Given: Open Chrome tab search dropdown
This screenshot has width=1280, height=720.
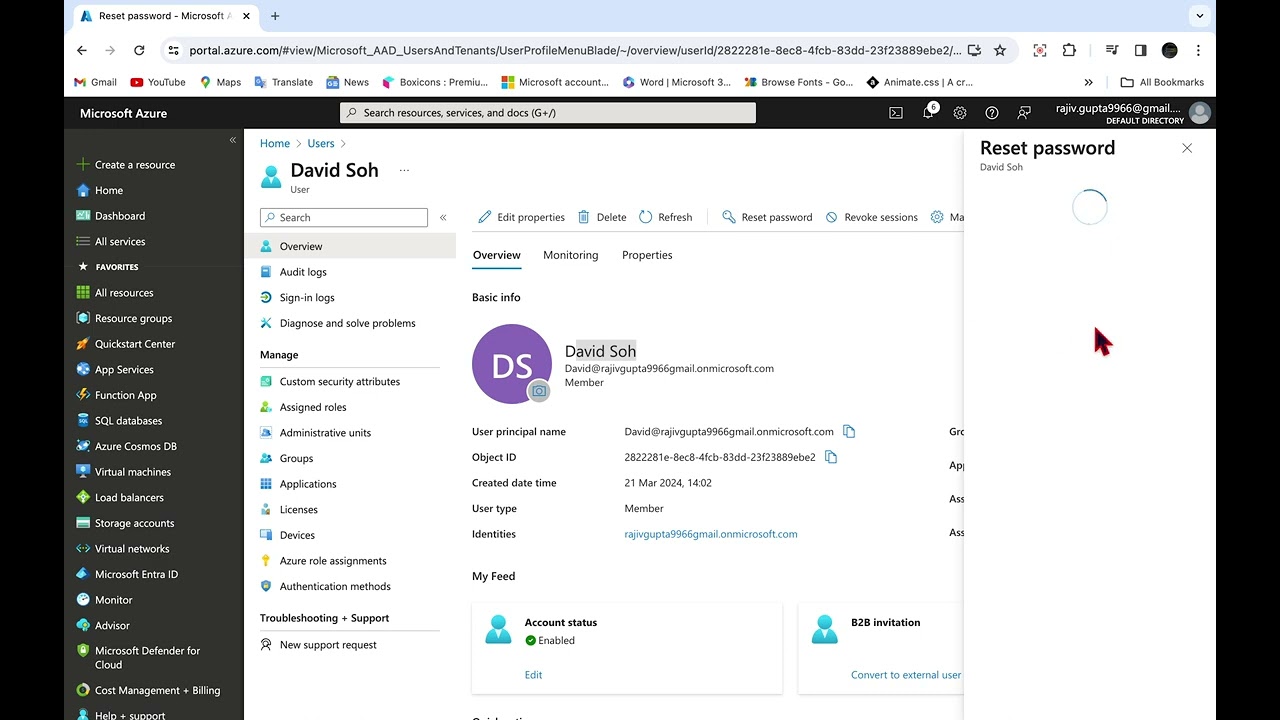Looking at the screenshot, I should point(1199,16).
